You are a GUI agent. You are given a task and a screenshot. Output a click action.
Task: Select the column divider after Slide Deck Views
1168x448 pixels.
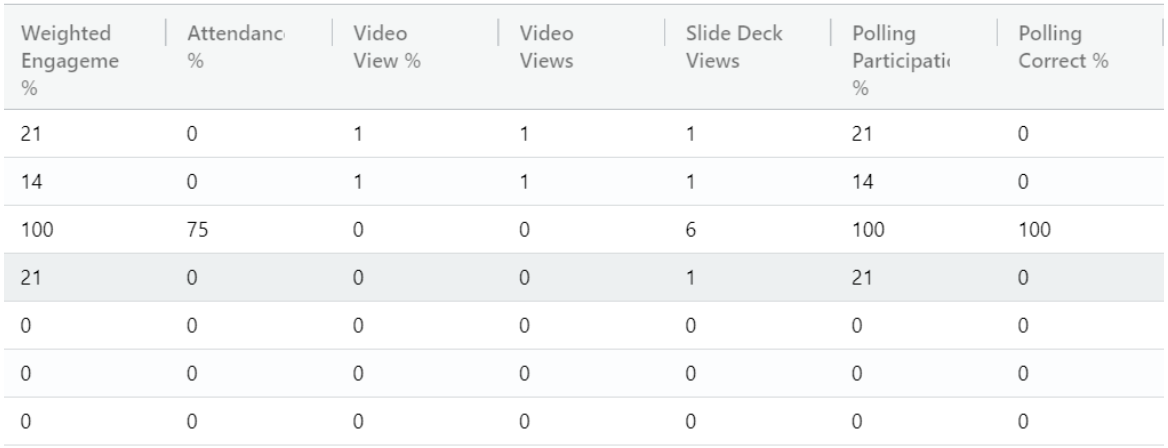coord(831,33)
